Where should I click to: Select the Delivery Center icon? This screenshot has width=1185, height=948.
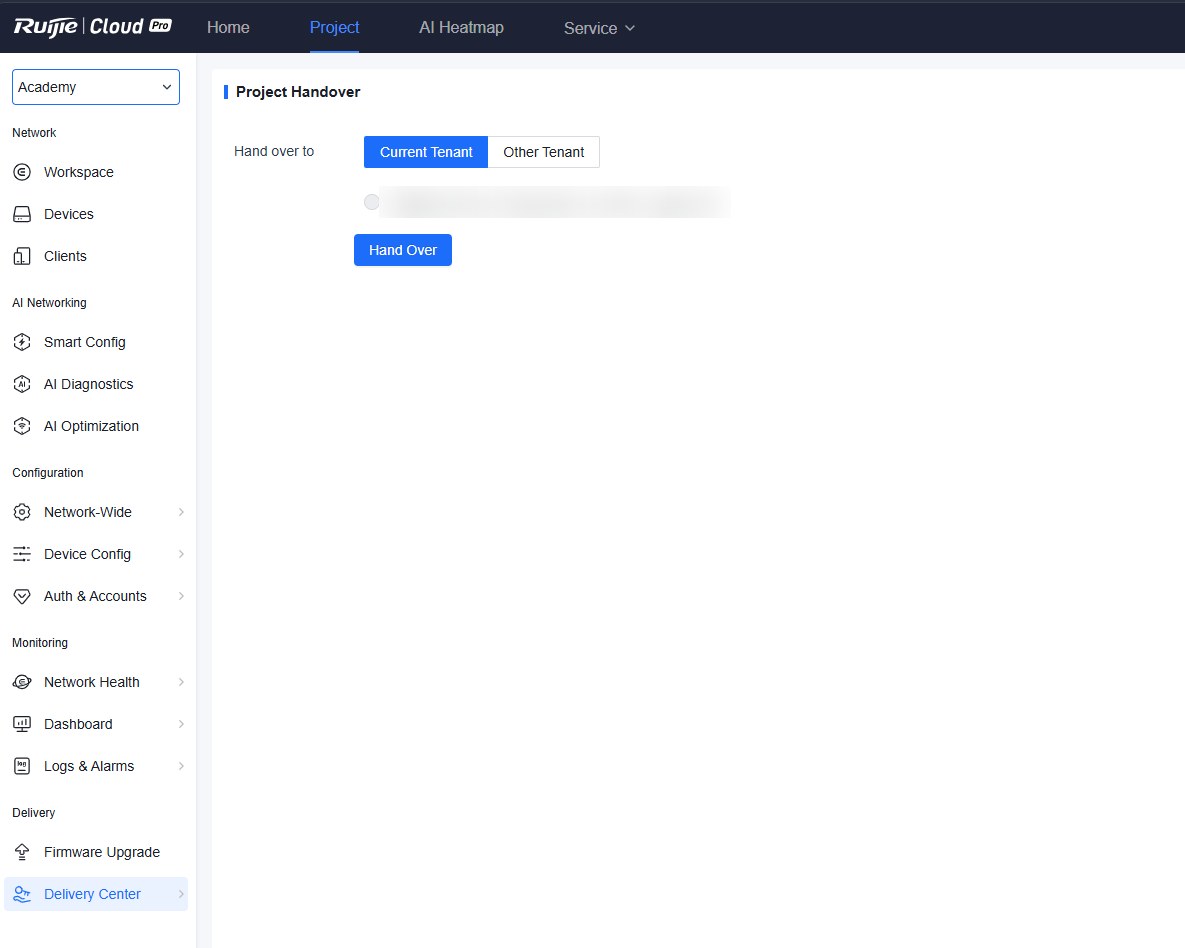tap(22, 894)
